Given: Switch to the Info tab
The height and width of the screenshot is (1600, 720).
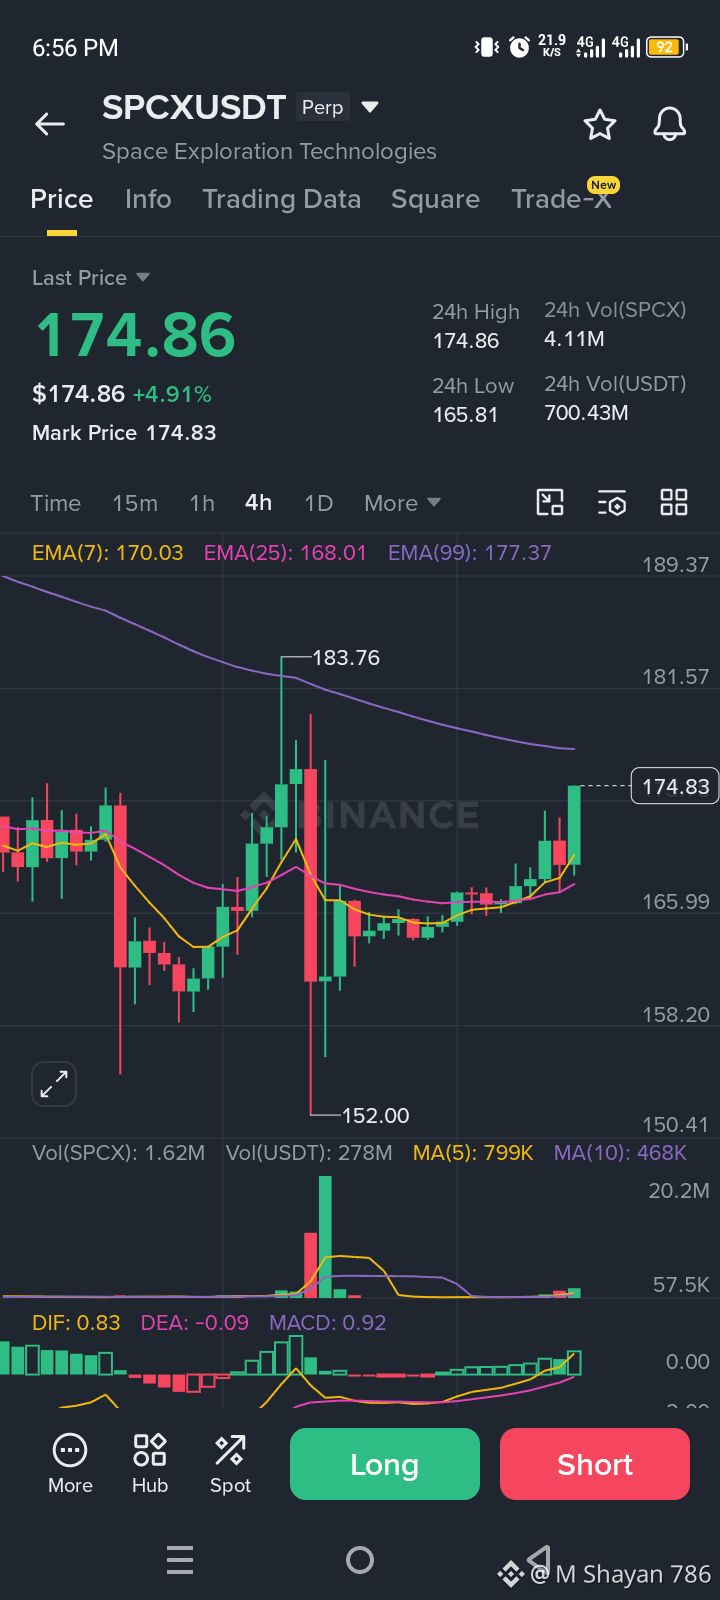Looking at the screenshot, I should (148, 199).
